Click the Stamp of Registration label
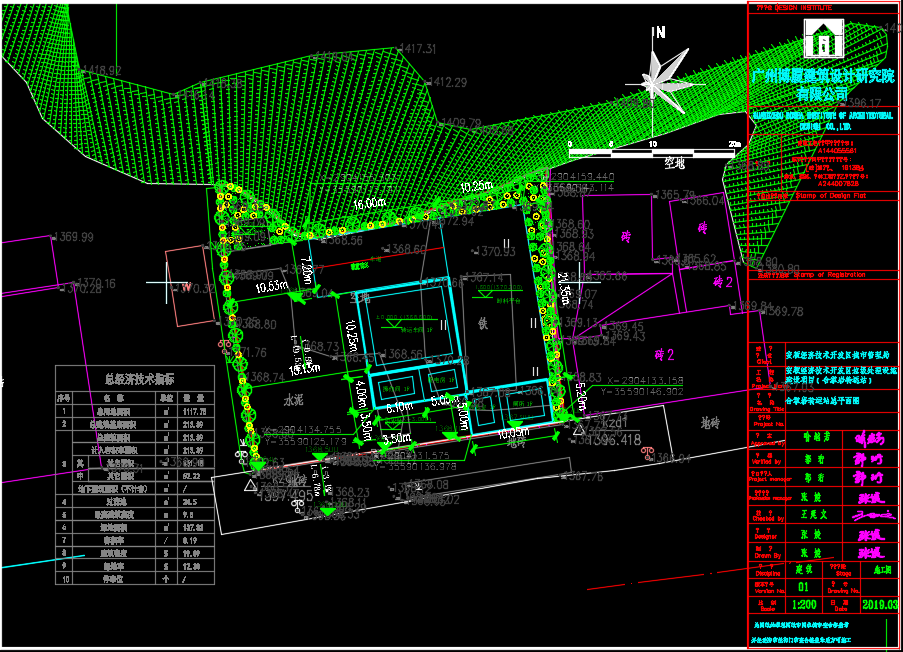This screenshot has height=652, width=903. point(816,273)
